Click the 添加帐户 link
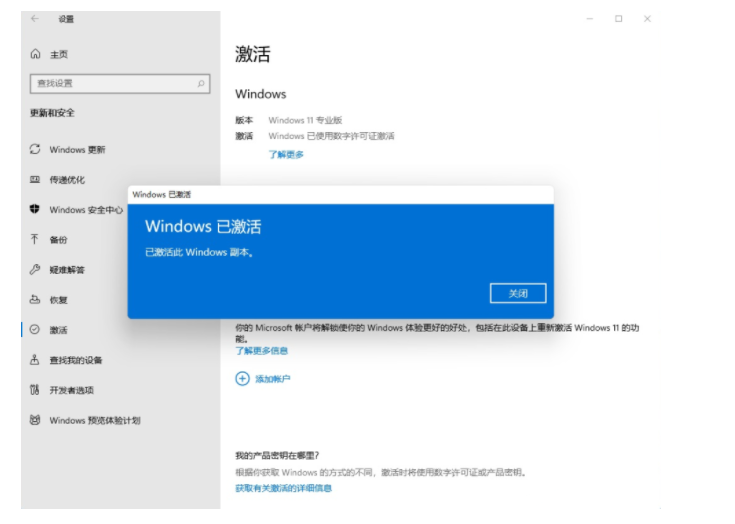This screenshot has height=524, width=735. 272,379
